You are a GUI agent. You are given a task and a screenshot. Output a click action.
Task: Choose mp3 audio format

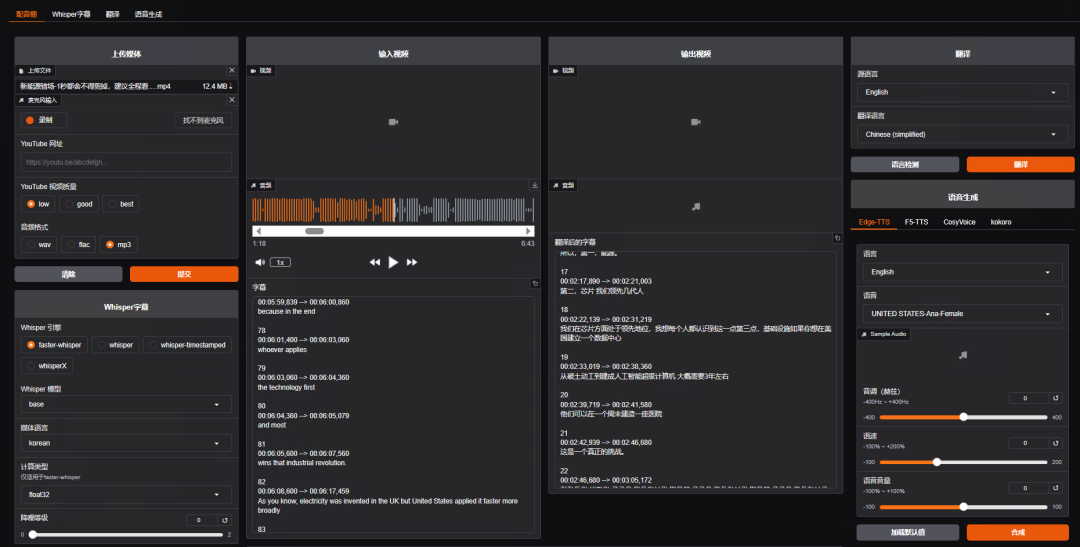[118, 245]
